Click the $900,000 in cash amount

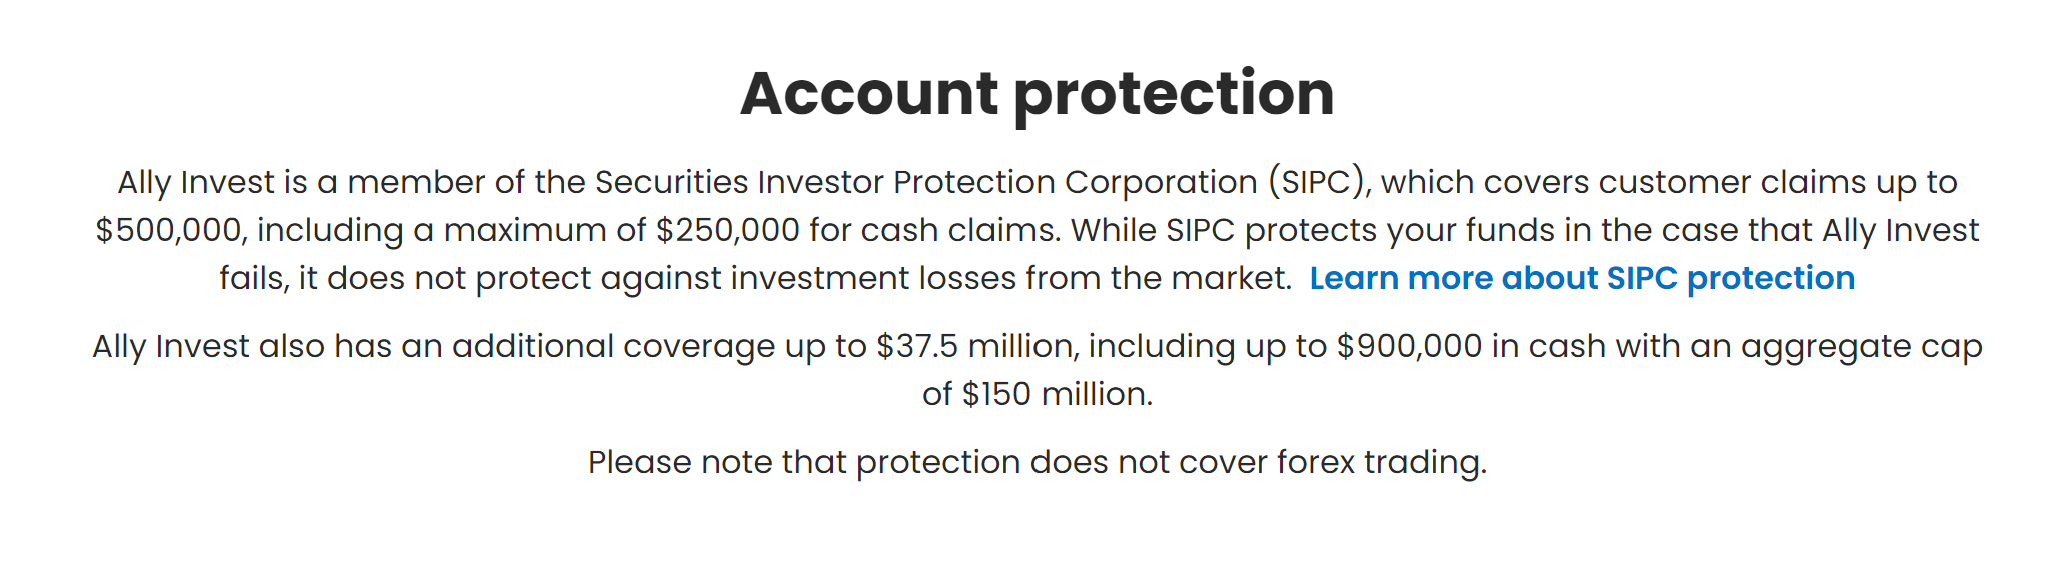pos(1410,346)
